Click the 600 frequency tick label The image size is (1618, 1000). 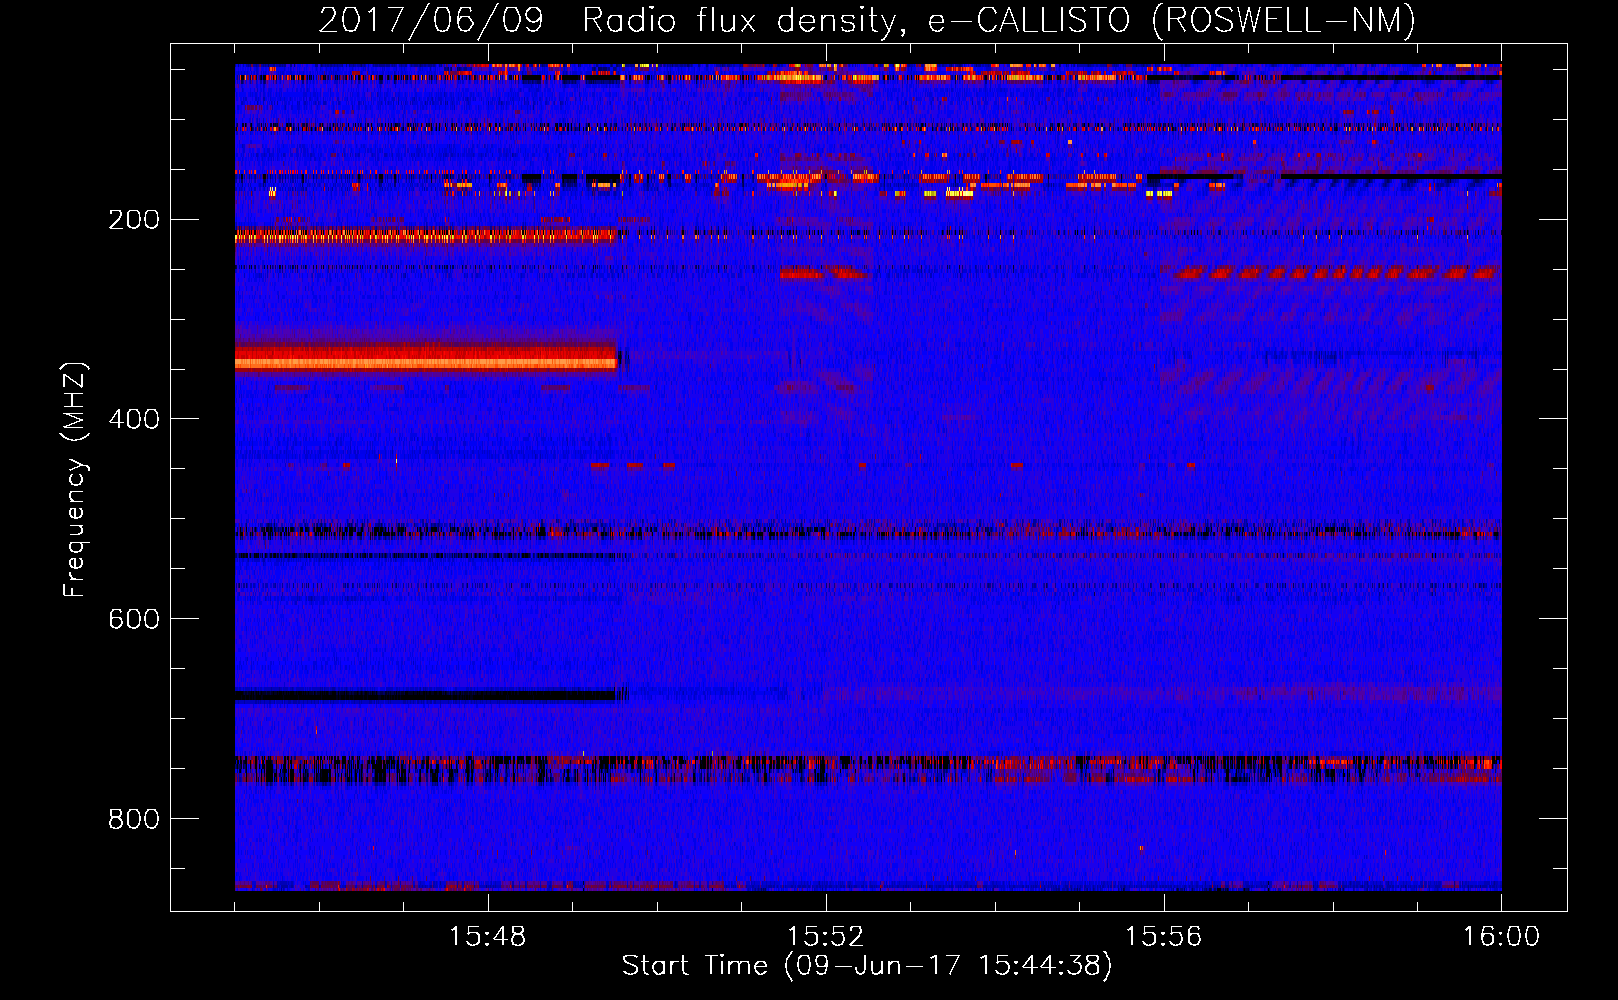point(134,620)
